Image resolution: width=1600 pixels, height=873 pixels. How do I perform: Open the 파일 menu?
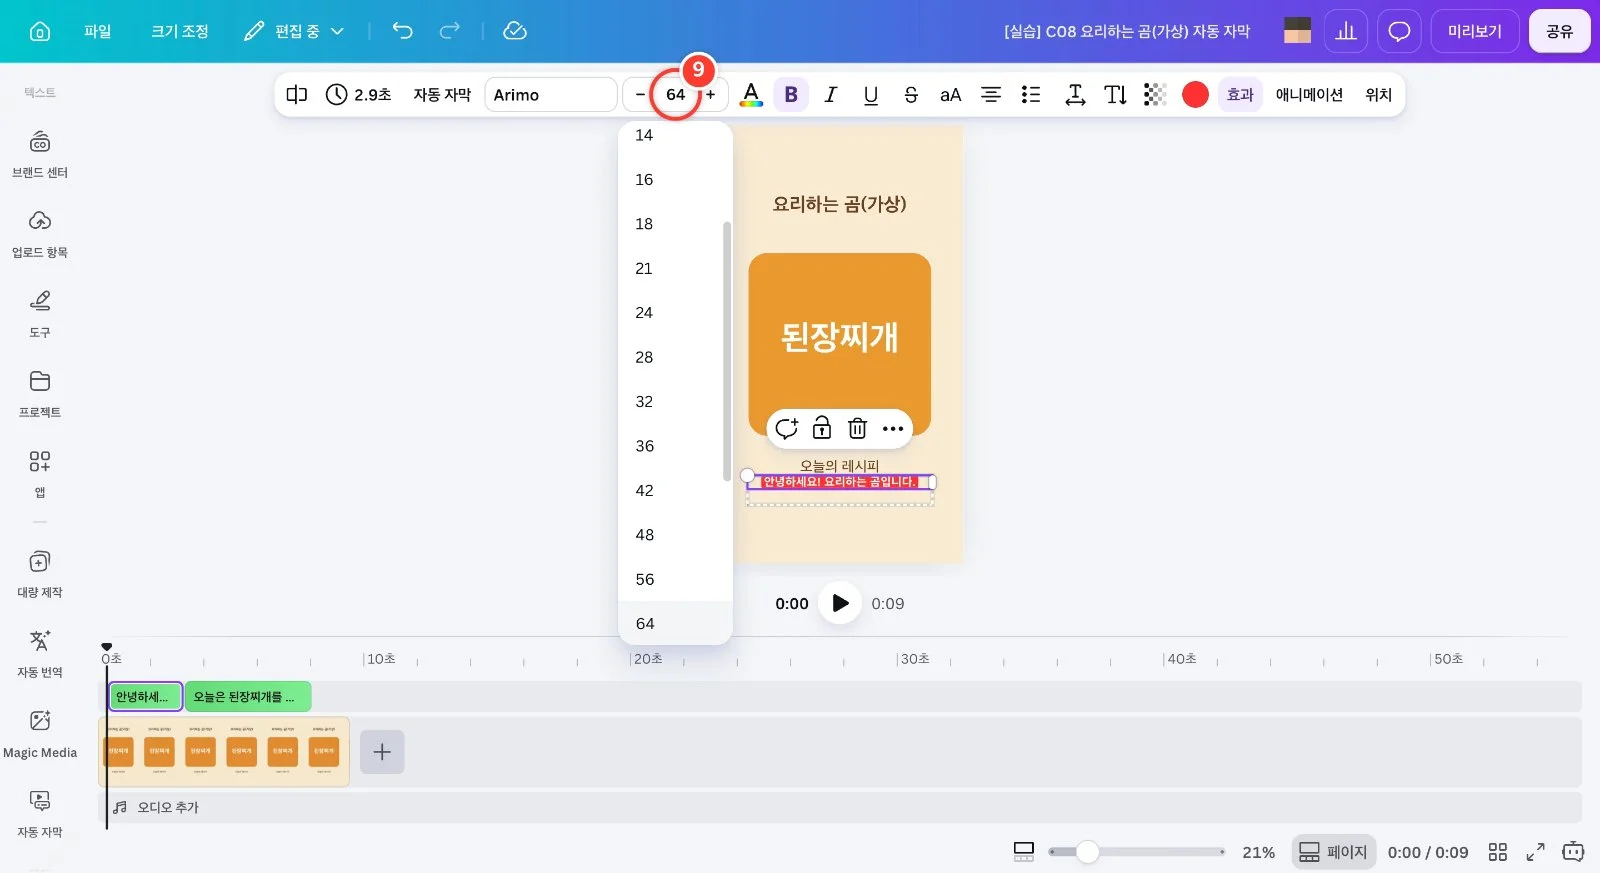pyautogui.click(x=98, y=31)
